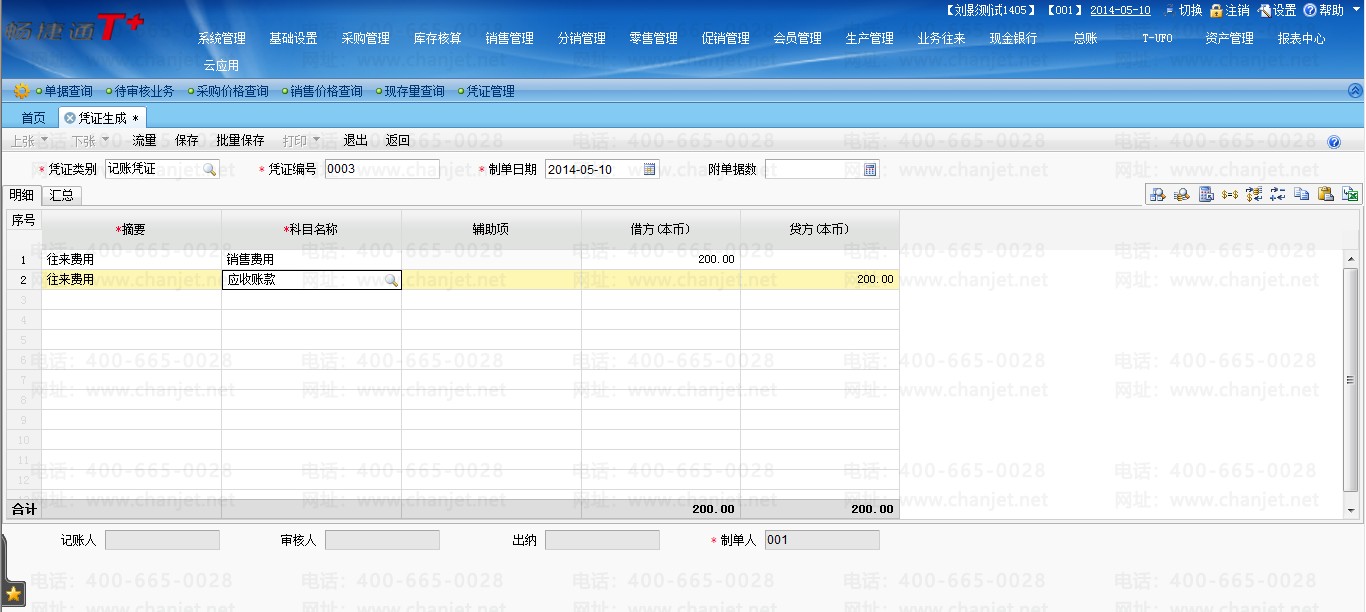Click the 返回 button
This screenshot has height=612, width=1366.
click(398, 140)
